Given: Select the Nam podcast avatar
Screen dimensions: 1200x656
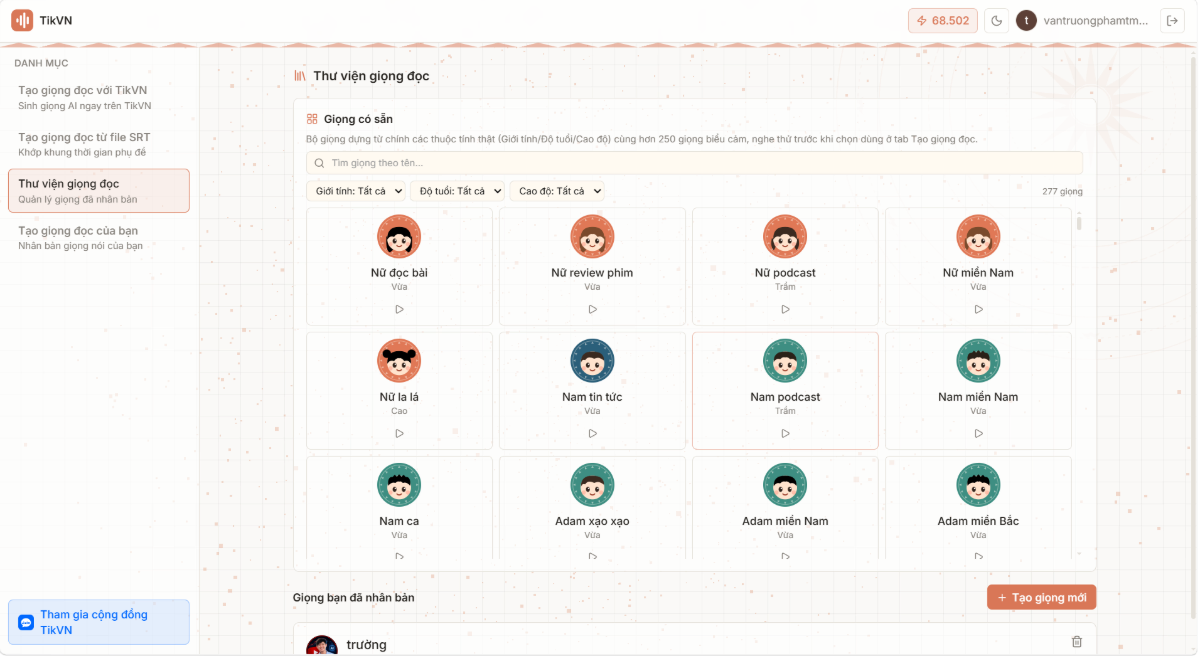Looking at the screenshot, I should point(785,360).
